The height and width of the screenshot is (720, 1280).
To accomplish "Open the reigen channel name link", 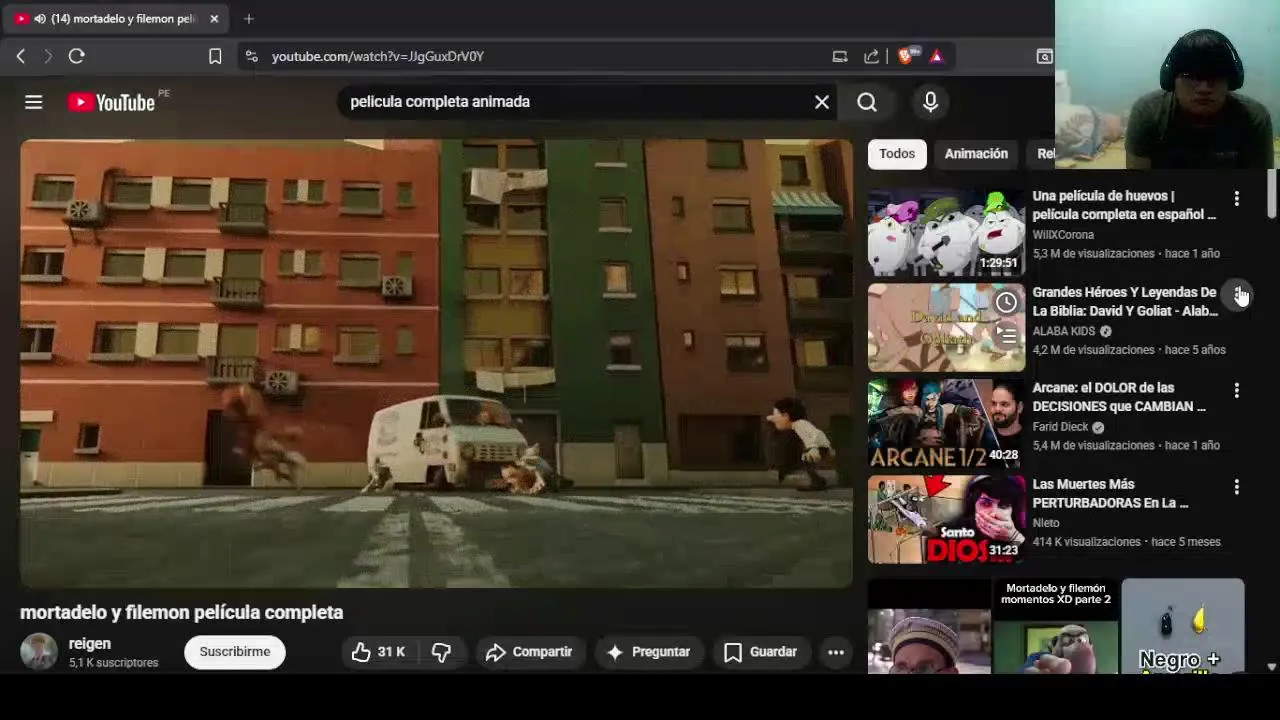I will pyautogui.click(x=90, y=644).
